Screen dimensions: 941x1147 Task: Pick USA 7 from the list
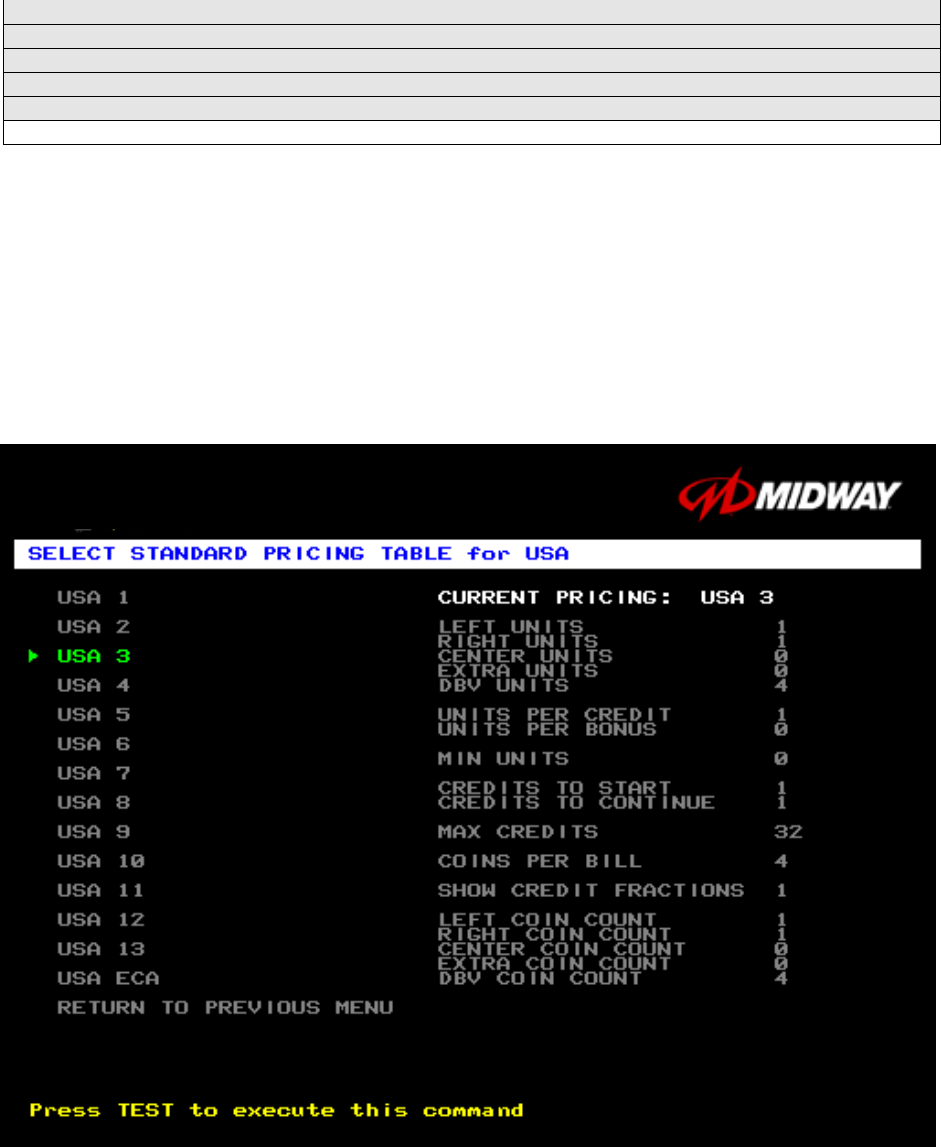[x=94, y=773]
